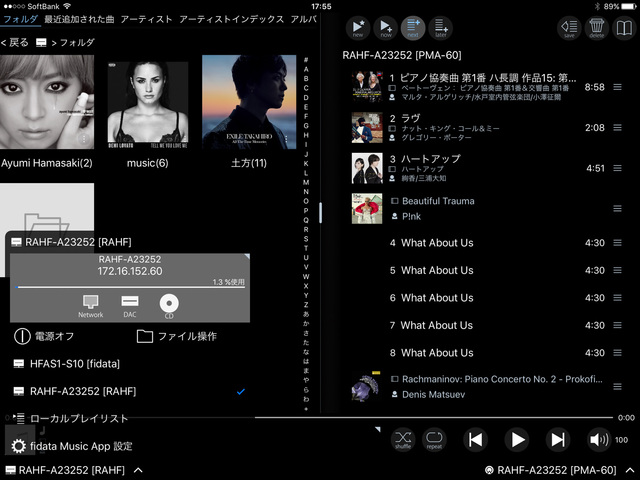The image size is (640, 480).
Task: Open fidata Music App 設定 settings
Action: click(71, 446)
